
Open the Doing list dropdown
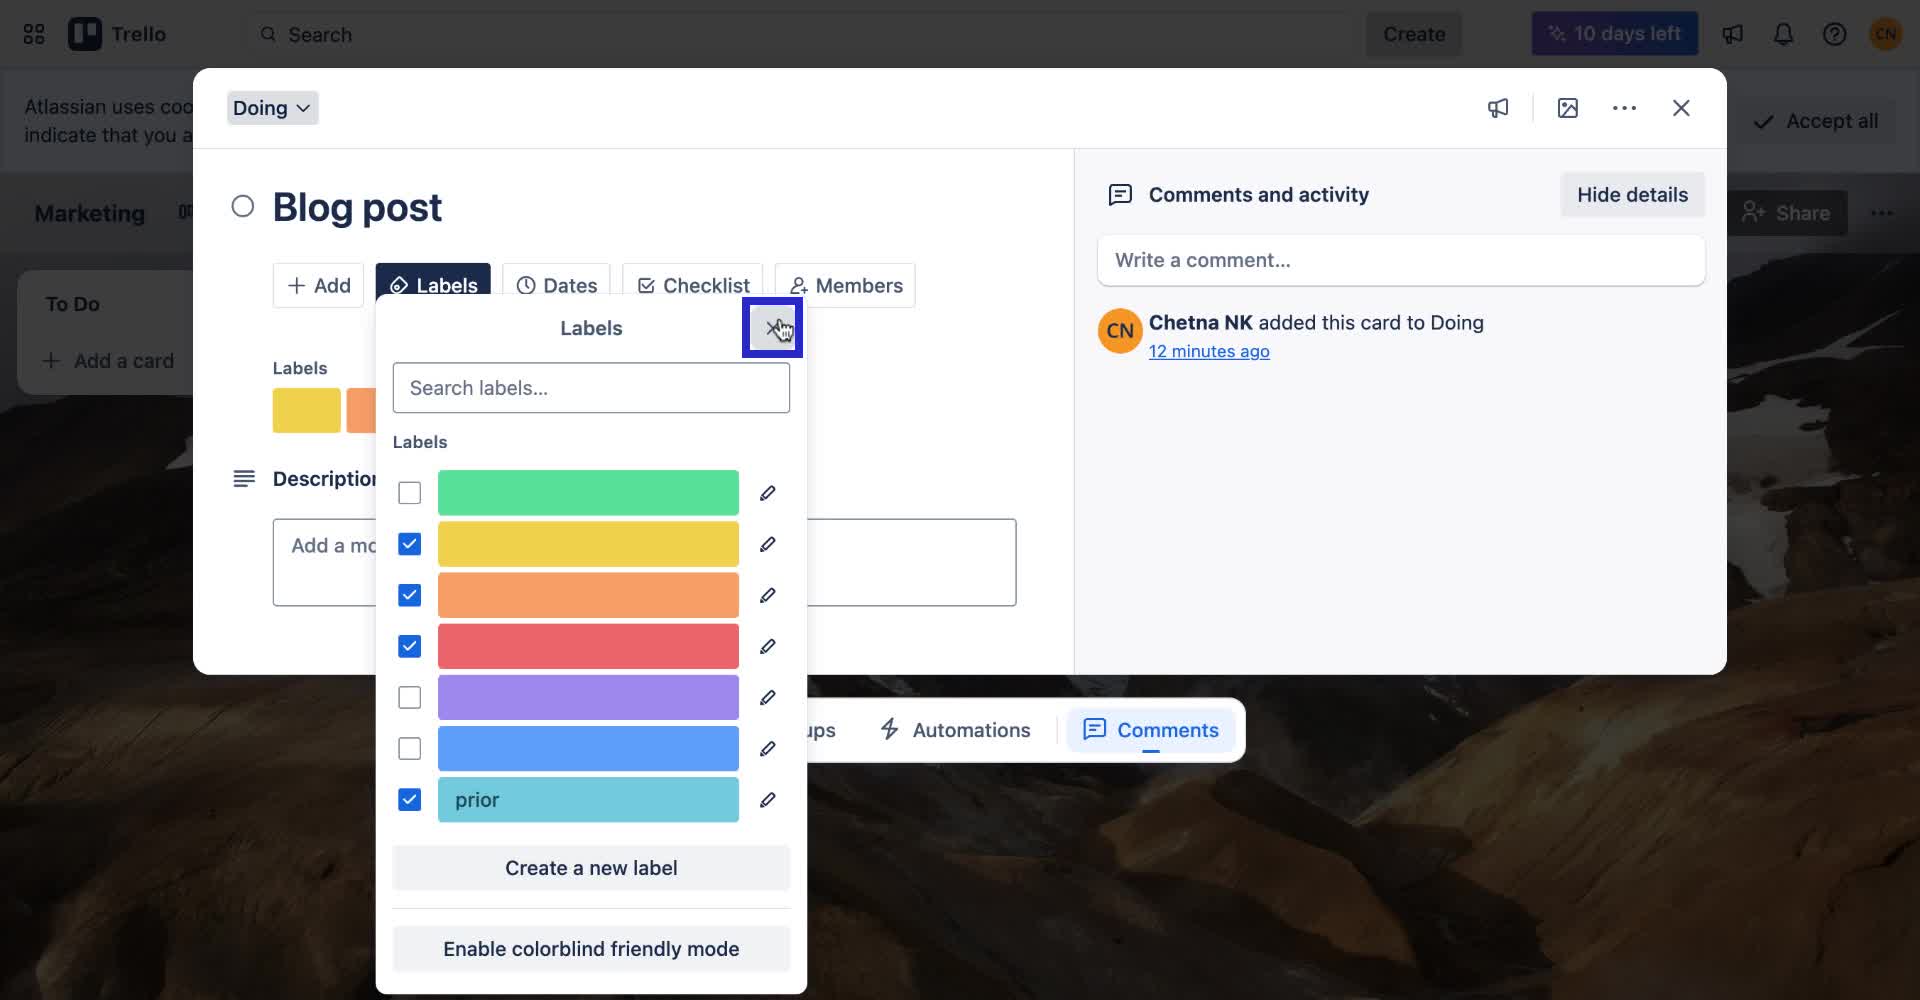click(x=271, y=108)
